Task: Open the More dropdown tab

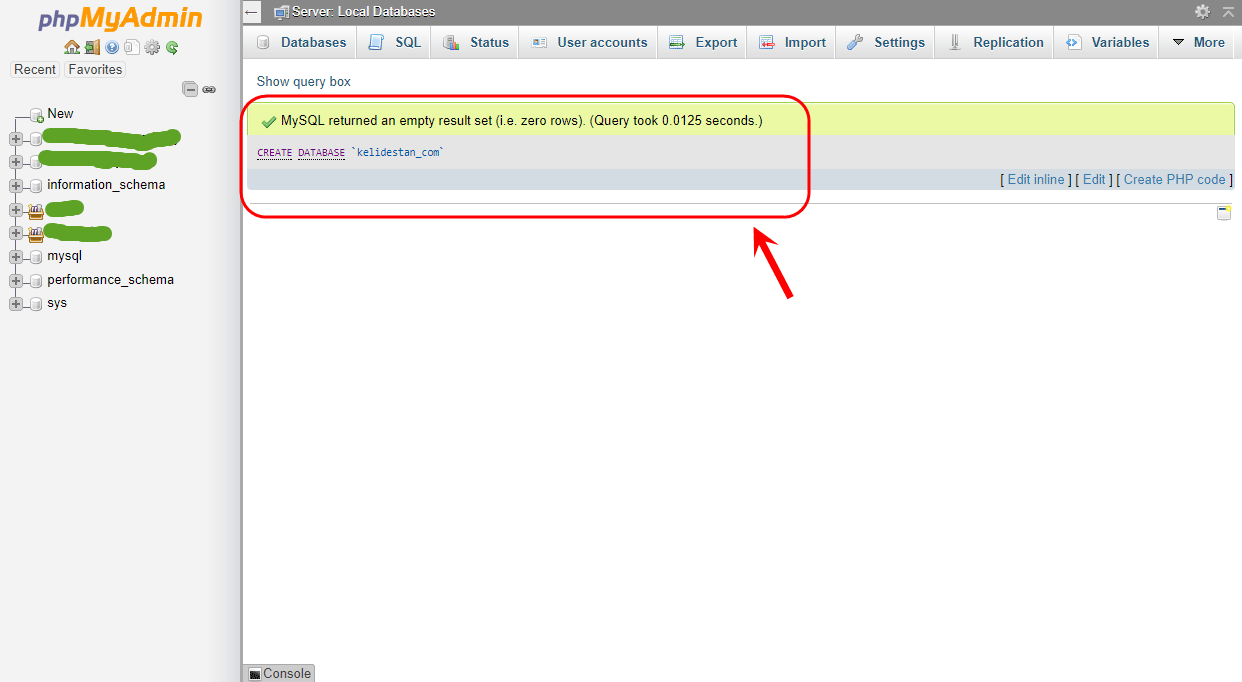Action: click(x=1198, y=42)
